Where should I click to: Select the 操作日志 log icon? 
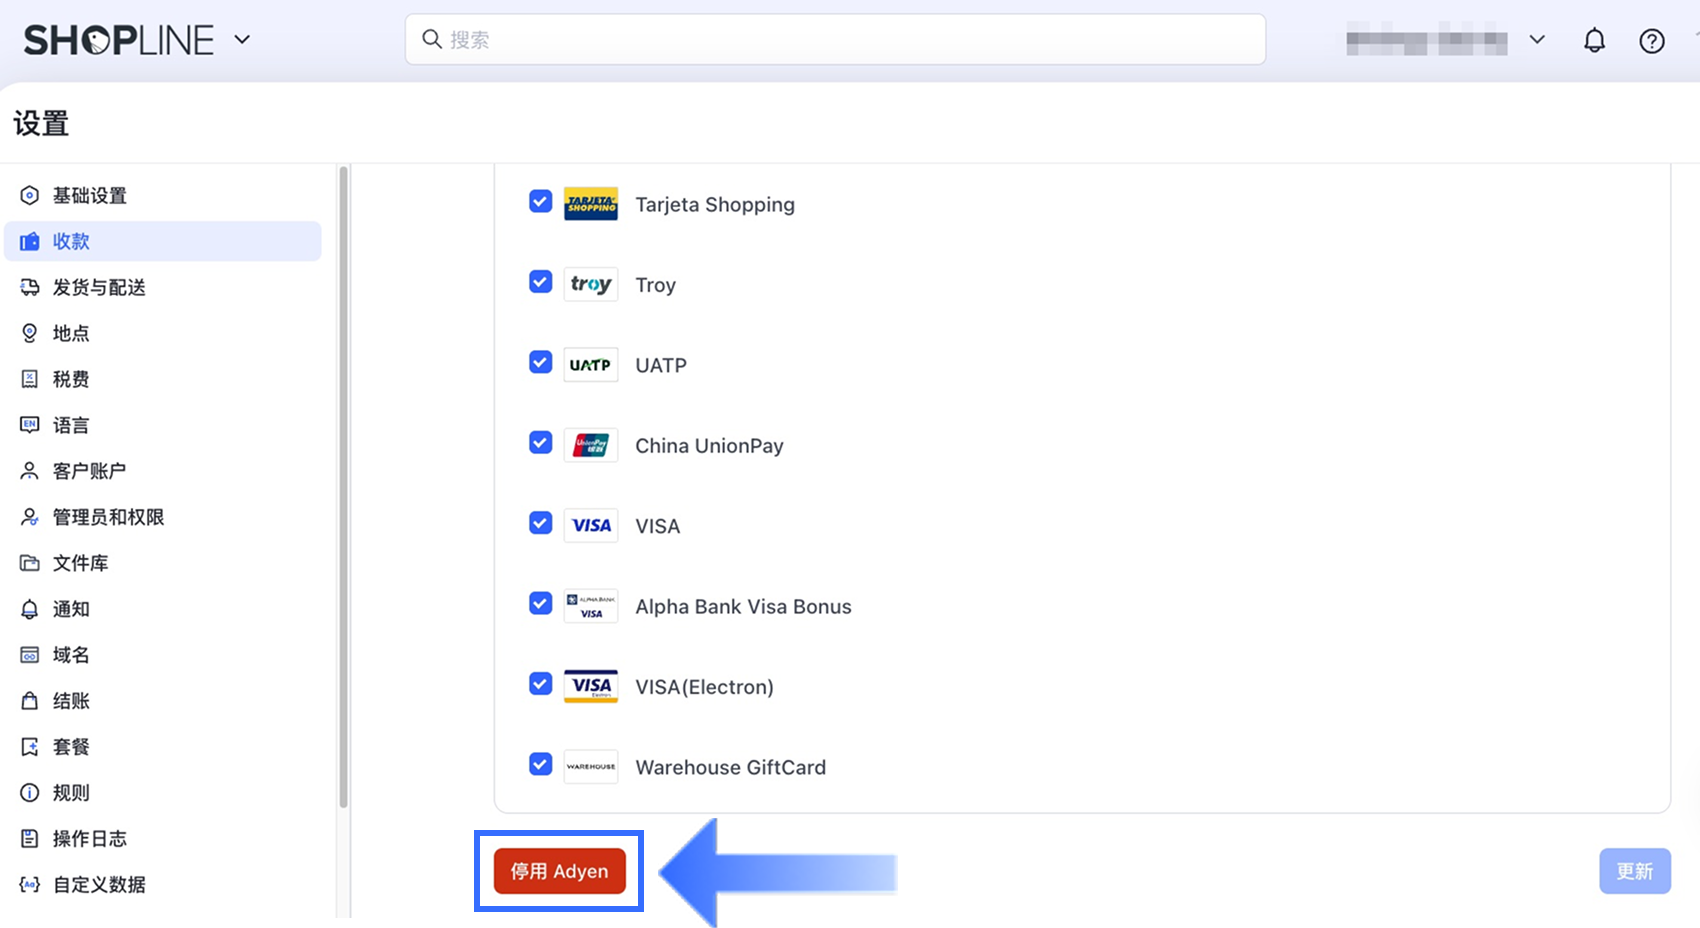coord(30,839)
